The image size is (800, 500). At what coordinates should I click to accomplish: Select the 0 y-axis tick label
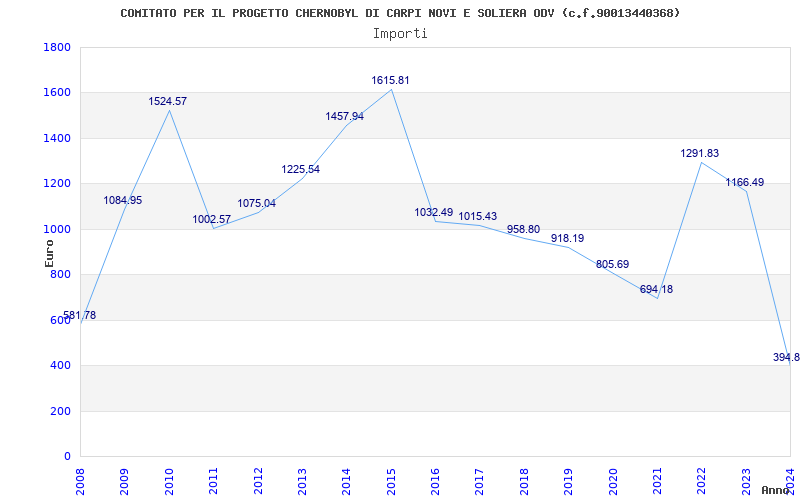click(67, 457)
